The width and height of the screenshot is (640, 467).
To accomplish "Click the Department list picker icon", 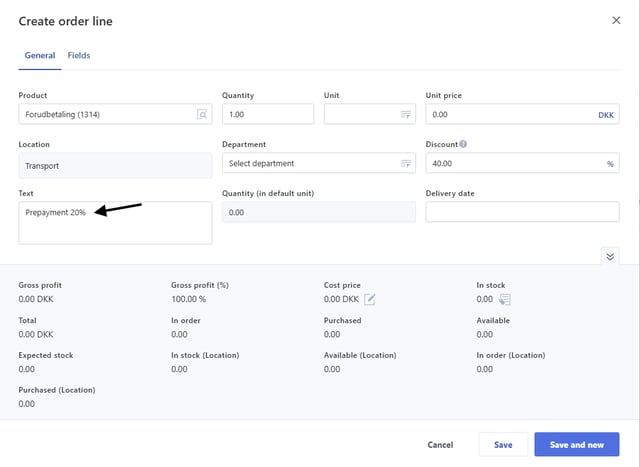I will tap(406, 164).
